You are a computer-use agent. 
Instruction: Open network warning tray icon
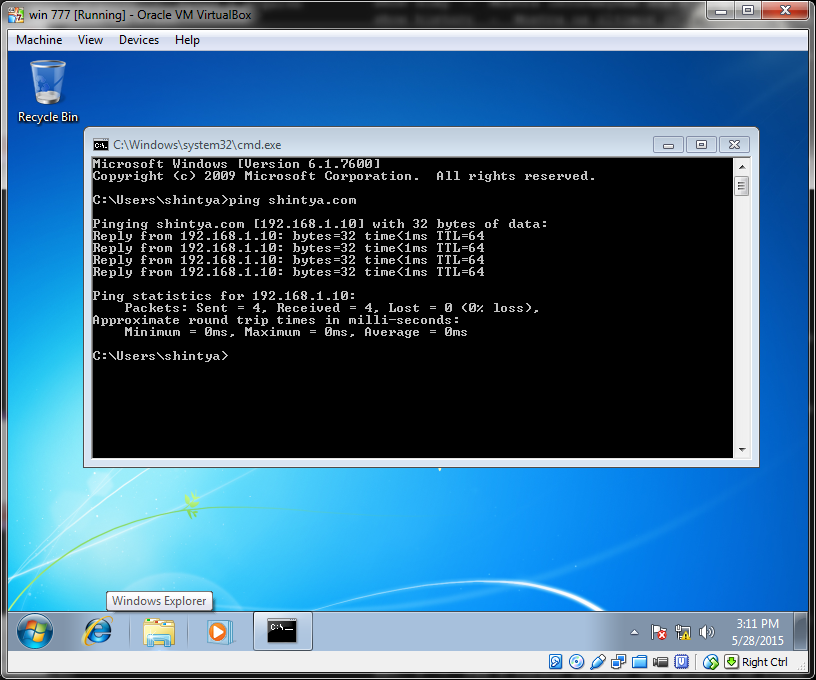click(682, 633)
